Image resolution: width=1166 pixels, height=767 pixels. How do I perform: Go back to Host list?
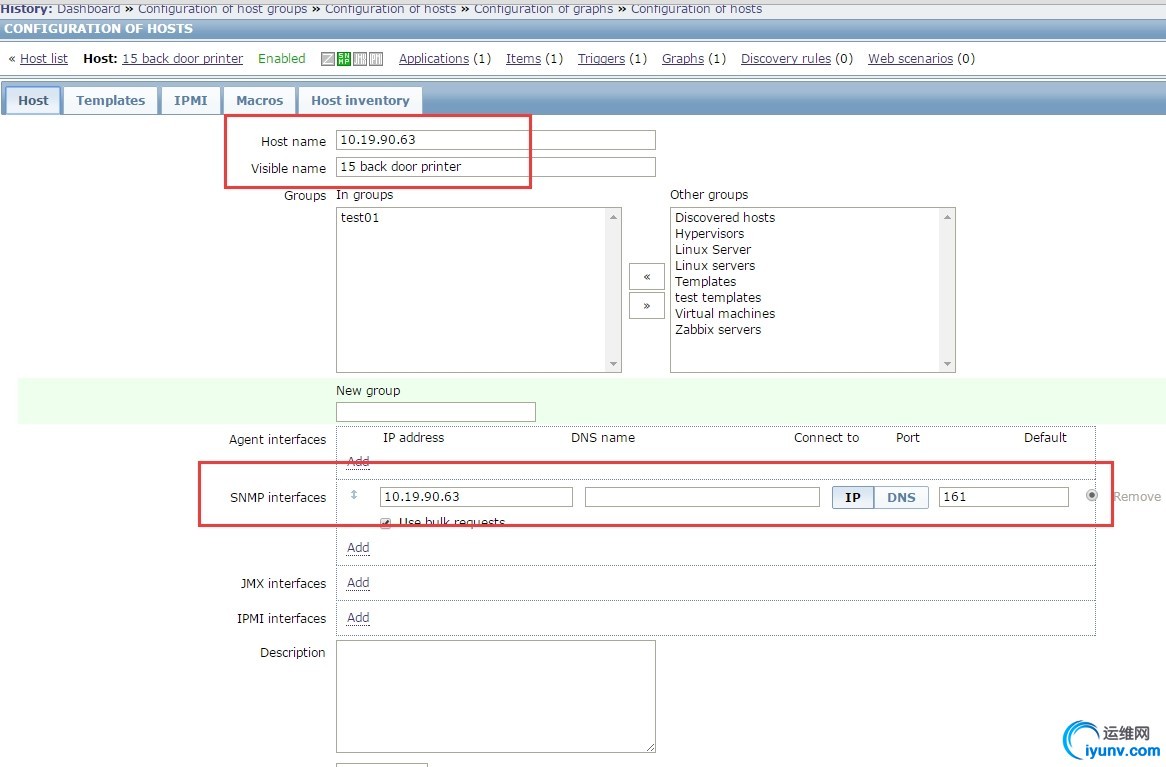44,59
